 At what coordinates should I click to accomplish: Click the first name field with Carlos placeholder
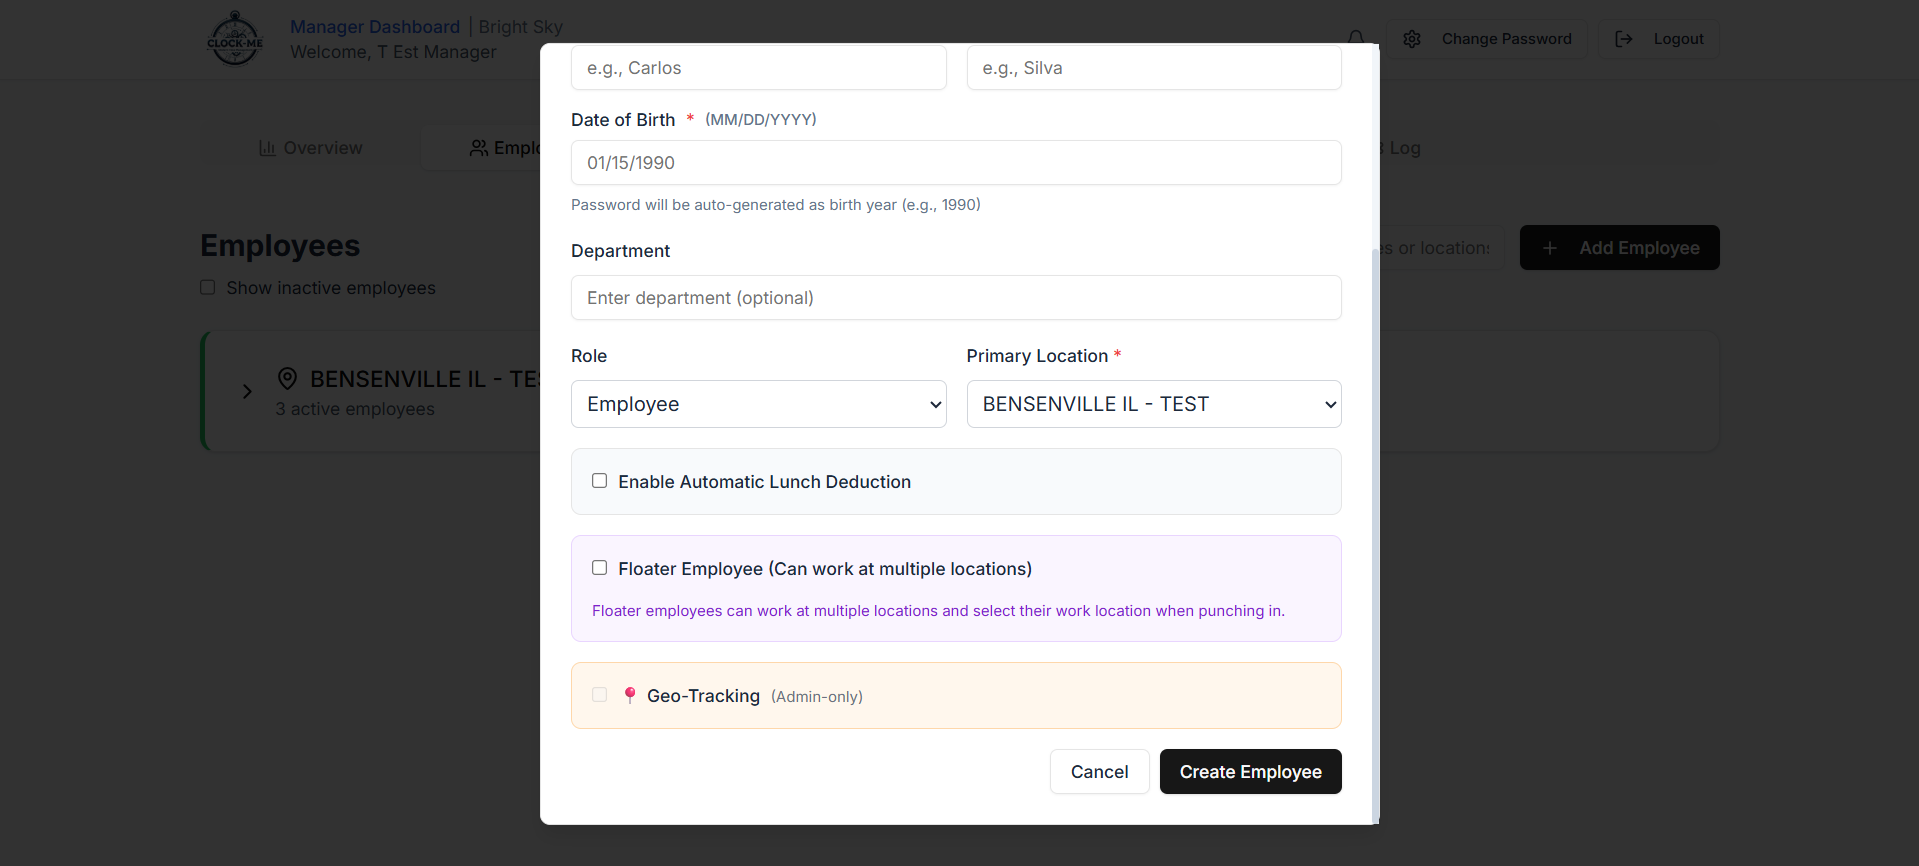(x=759, y=68)
